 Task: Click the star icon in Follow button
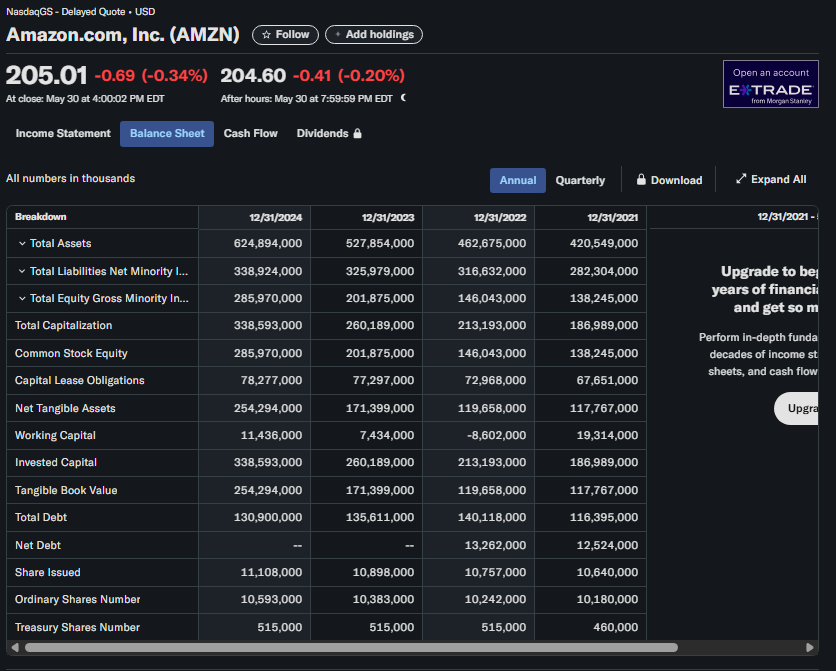pyautogui.click(x=267, y=35)
